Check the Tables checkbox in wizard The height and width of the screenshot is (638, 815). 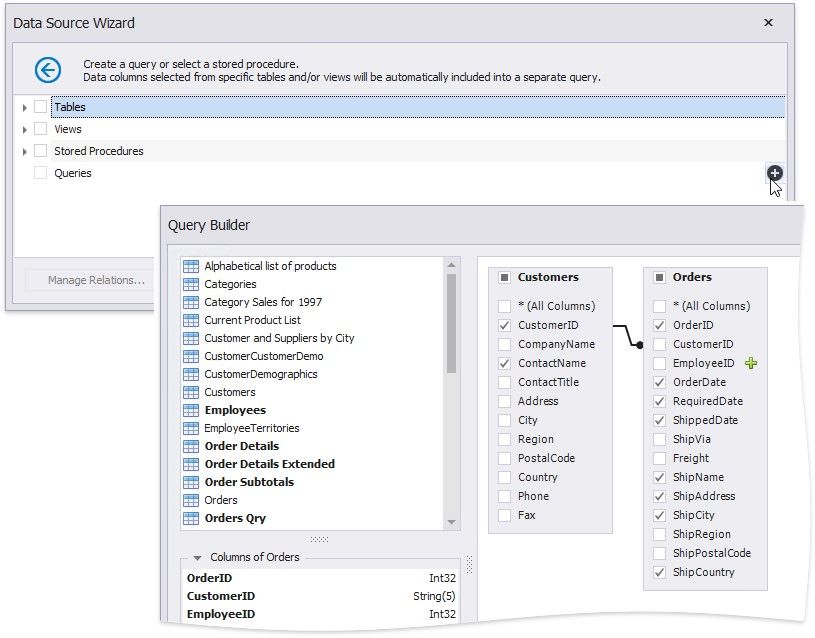click(41, 107)
